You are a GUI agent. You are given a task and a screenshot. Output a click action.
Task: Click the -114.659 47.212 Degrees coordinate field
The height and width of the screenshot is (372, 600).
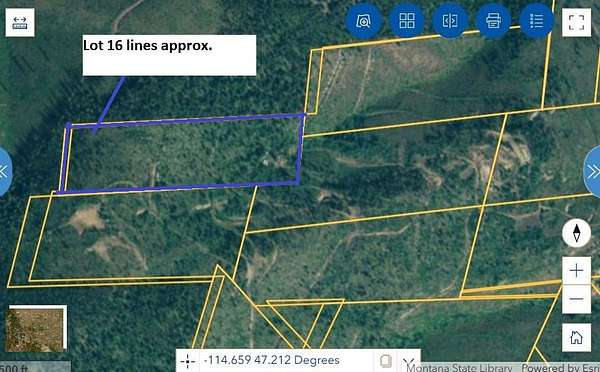point(272,361)
